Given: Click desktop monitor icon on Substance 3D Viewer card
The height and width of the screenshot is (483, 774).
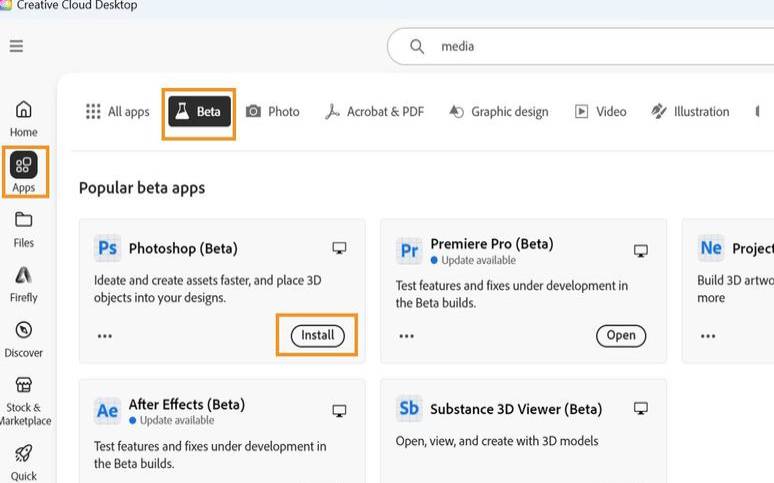Looking at the screenshot, I should (x=641, y=408).
